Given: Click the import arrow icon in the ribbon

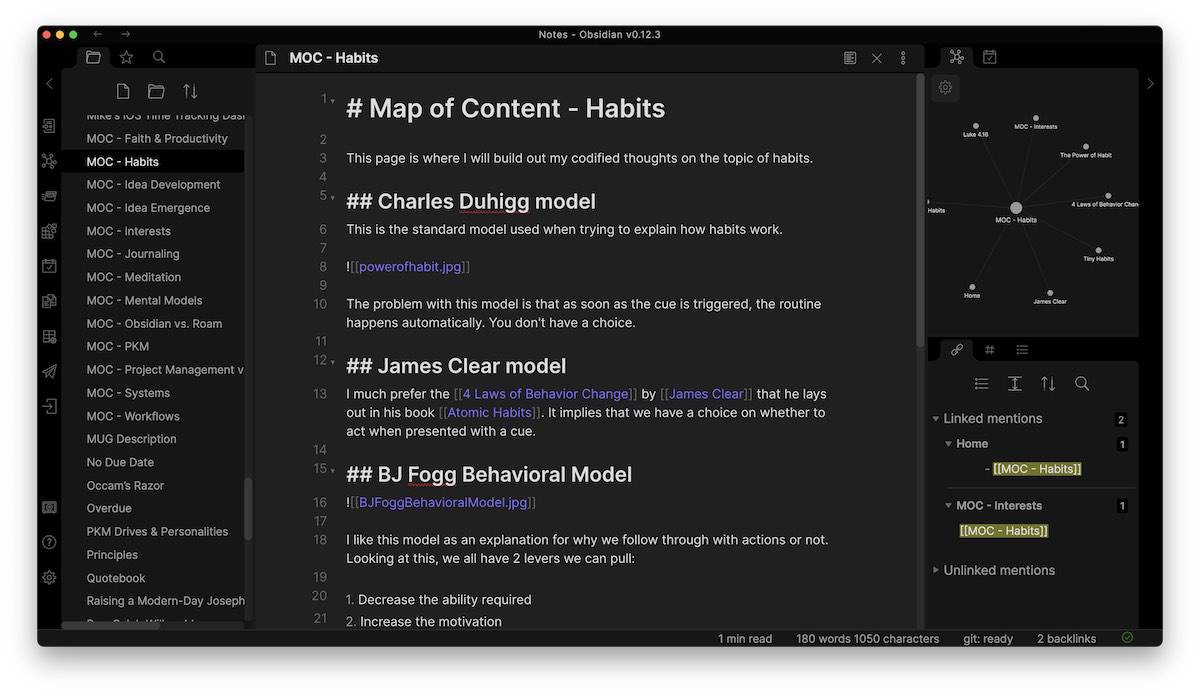Looking at the screenshot, I should 49,406.
